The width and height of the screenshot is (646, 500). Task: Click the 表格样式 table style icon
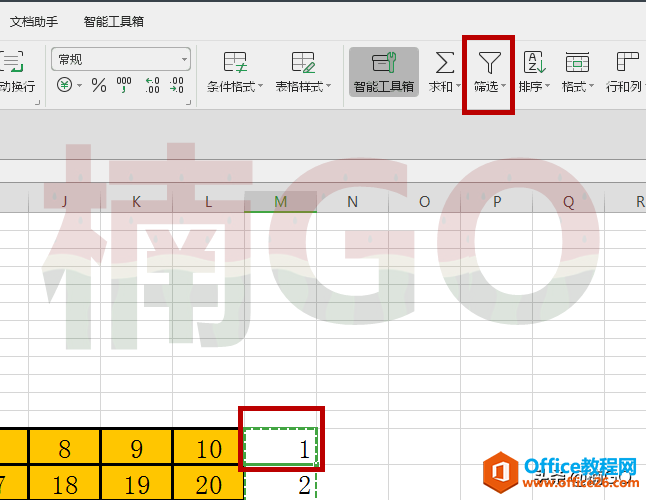(303, 63)
